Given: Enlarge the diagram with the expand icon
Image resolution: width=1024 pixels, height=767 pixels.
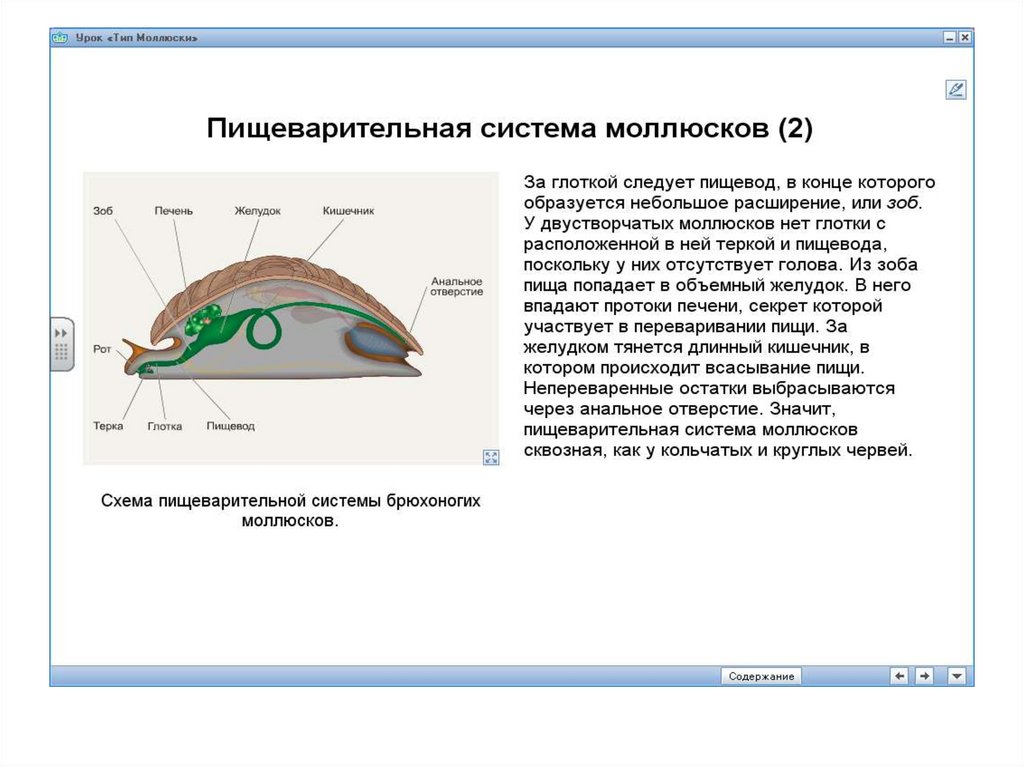Looking at the screenshot, I should [x=490, y=457].
